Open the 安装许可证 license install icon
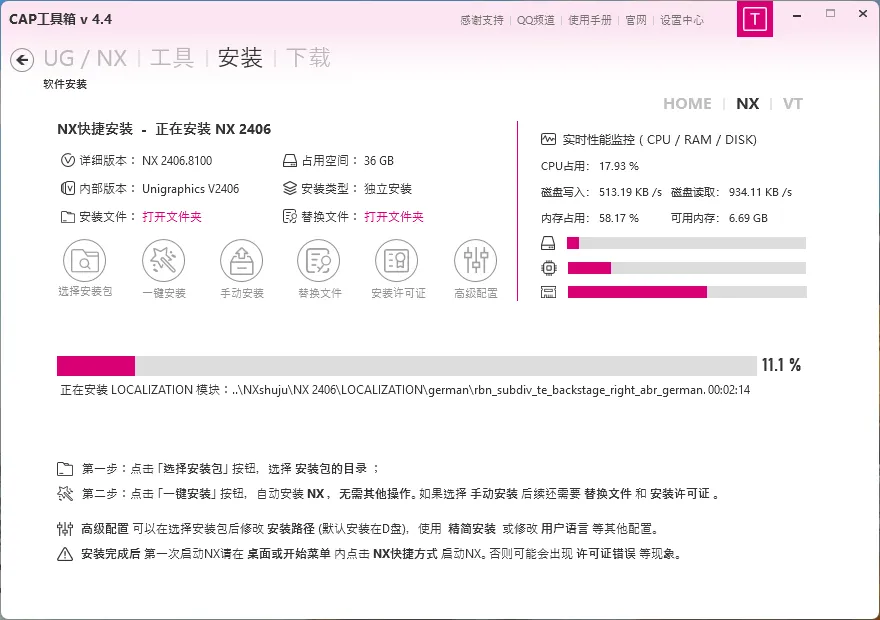Image resolution: width=880 pixels, height=620 pixels. (x=397, y=260)
